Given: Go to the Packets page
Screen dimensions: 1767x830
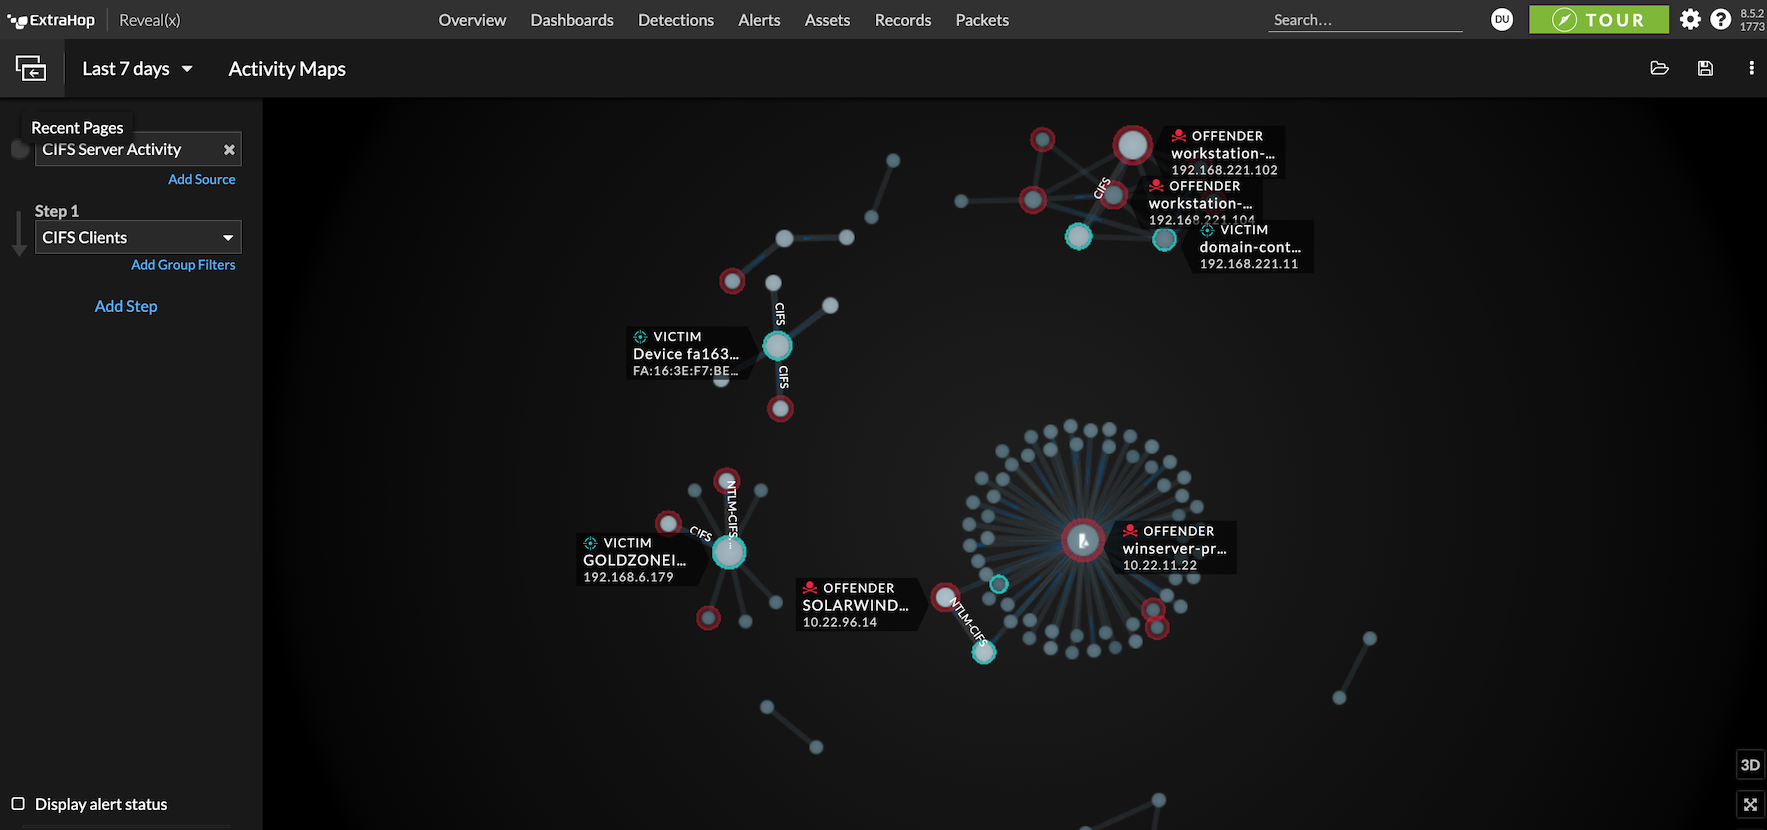Looking at the screenshot, I should [982, 20].
